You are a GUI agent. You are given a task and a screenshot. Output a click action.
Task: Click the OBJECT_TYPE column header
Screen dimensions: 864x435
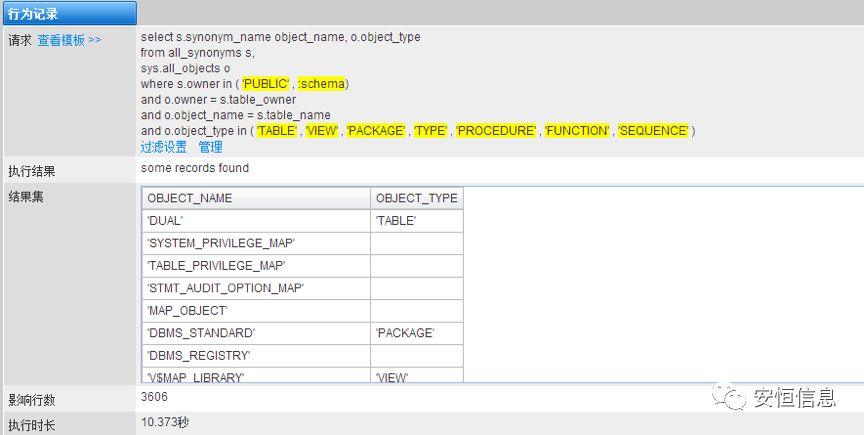tap(417, 198)
